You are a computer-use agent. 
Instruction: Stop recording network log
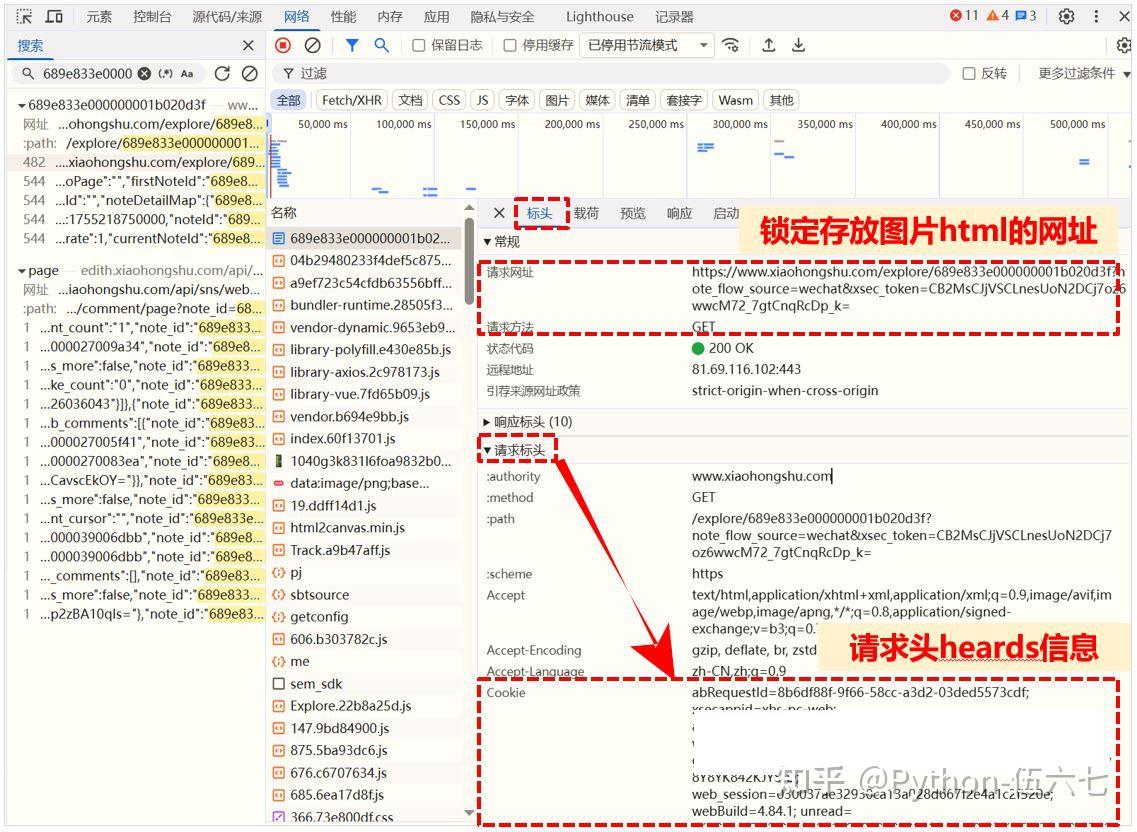point(283,45)
